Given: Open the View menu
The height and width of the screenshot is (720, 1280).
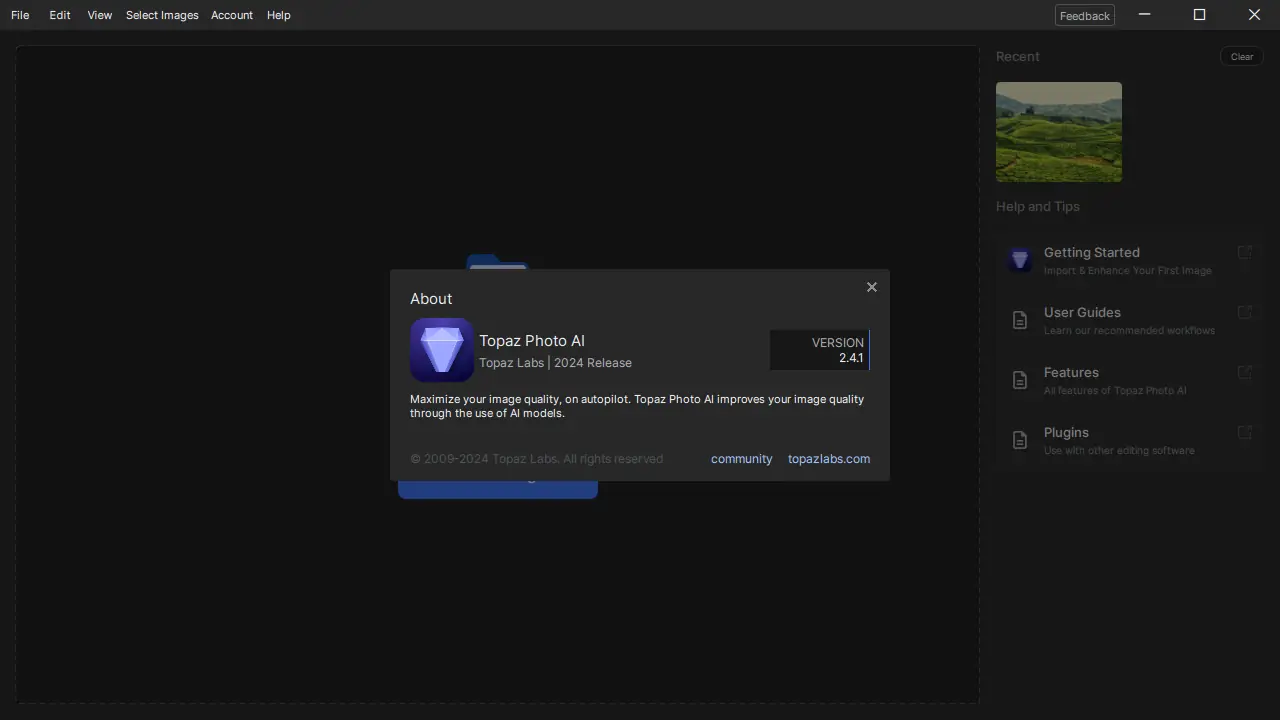Looking at the screenshot, I should point(99,15).
